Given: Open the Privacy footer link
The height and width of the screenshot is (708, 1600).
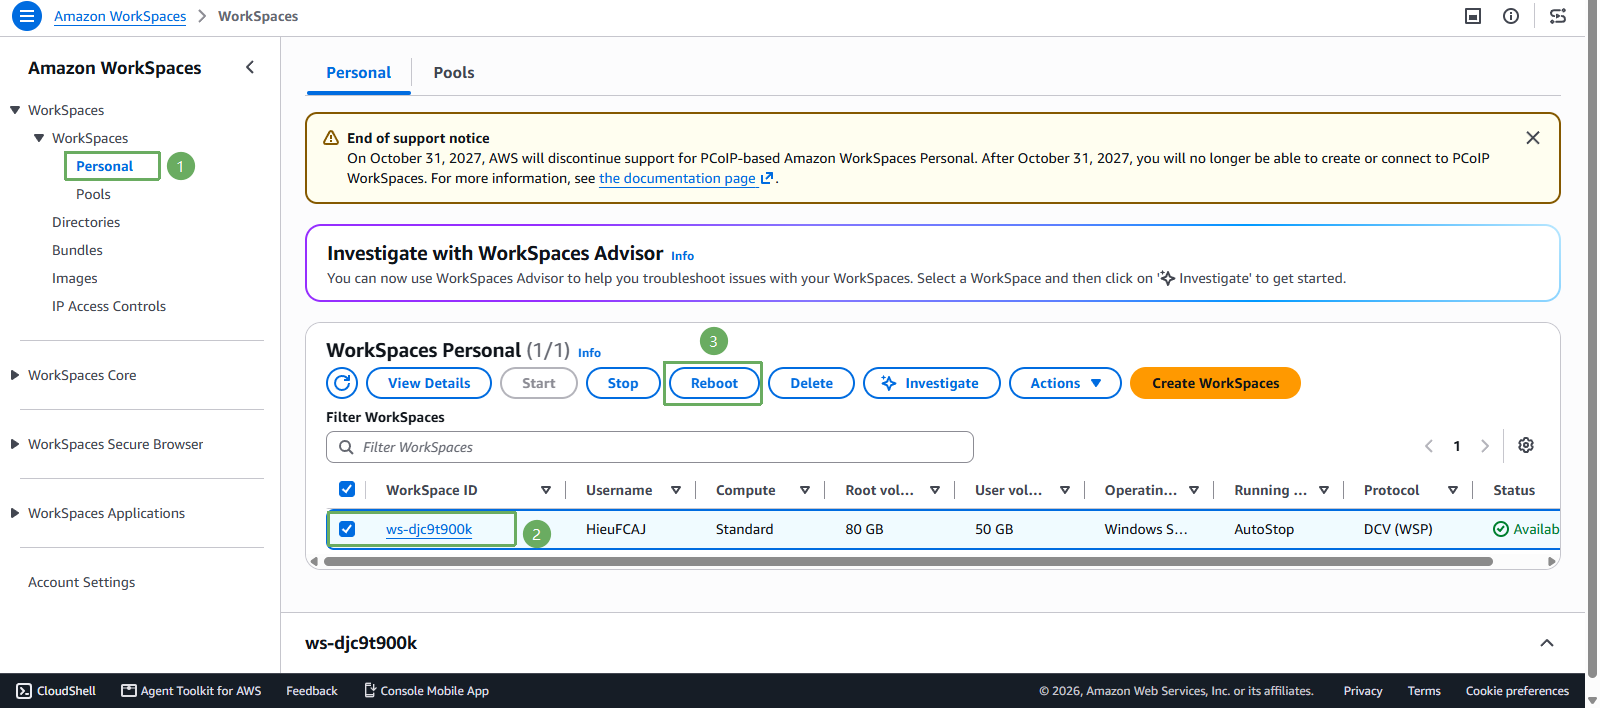Looking at the screenshot, I should point(1363,691).
